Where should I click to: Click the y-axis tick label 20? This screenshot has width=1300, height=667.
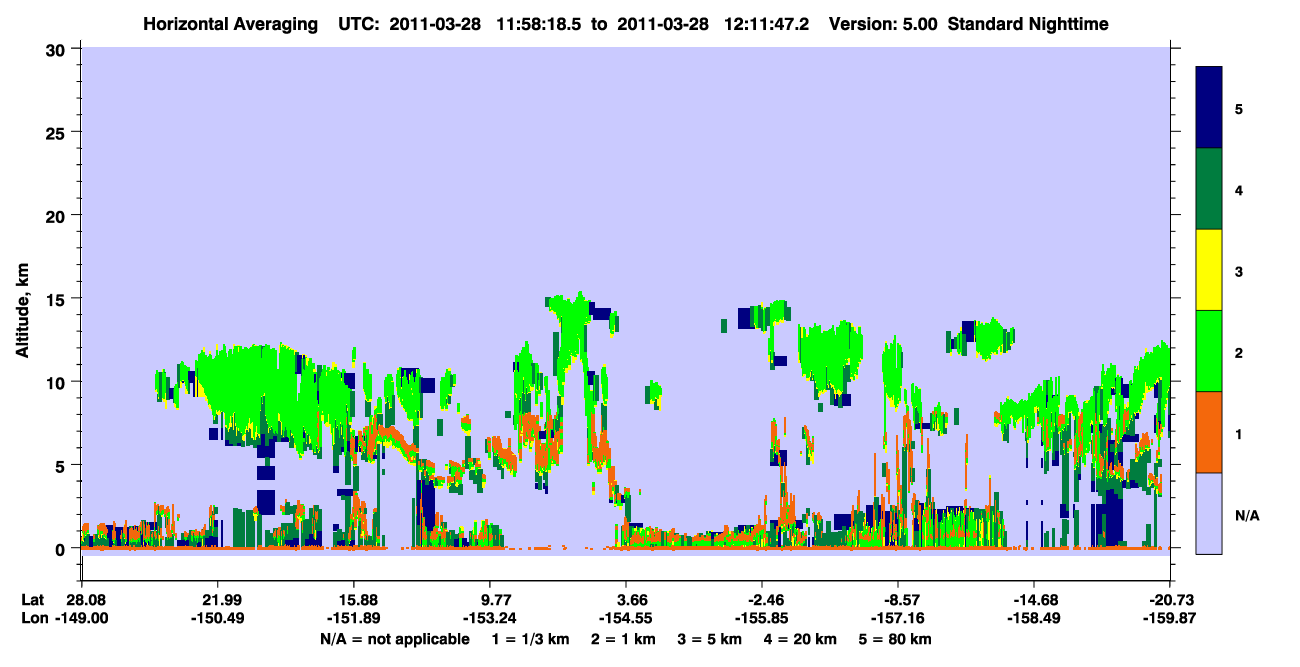click(x=58, y=216)
